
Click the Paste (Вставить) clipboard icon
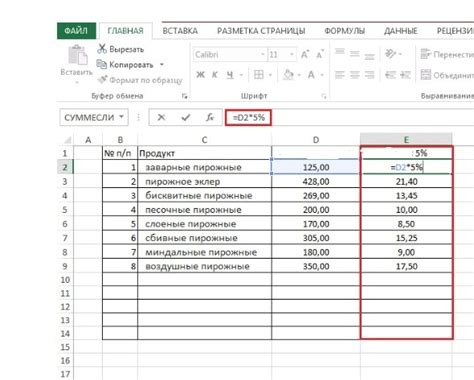[x=77, y=55]
